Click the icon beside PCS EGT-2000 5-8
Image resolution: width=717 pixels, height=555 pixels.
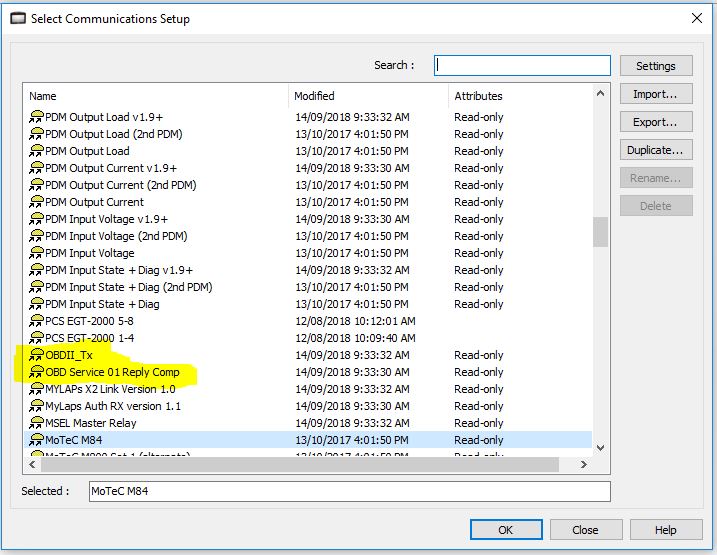pyautogui.click(x=37, y=321)
